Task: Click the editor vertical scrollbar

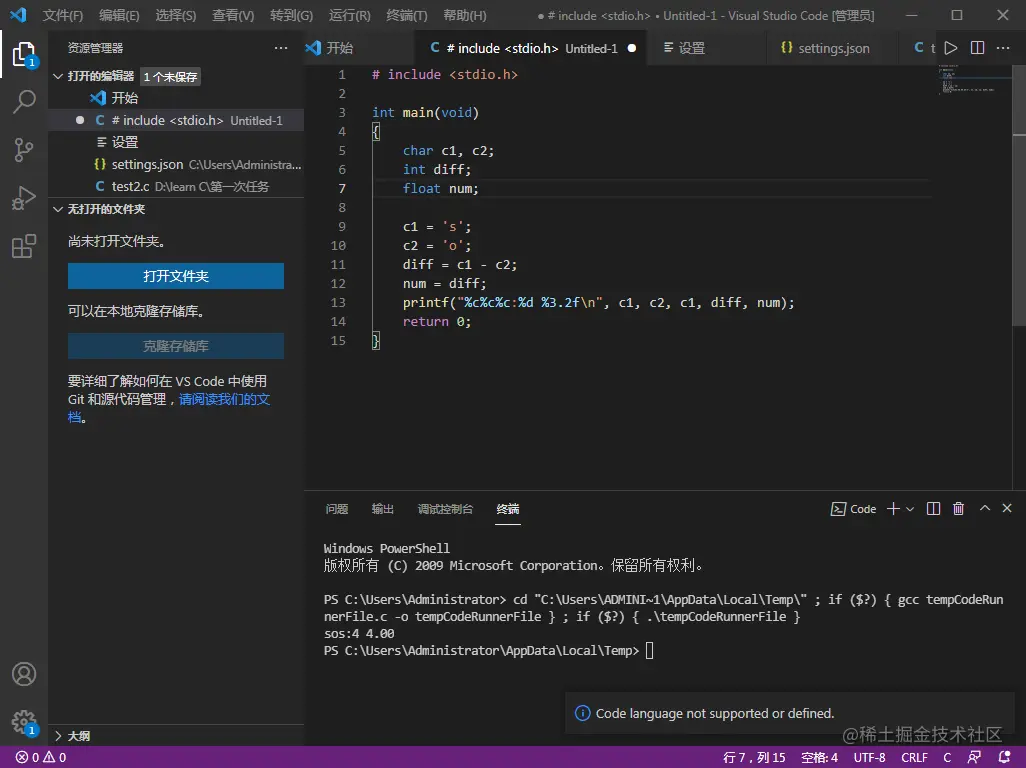Action: point(1019,196)
